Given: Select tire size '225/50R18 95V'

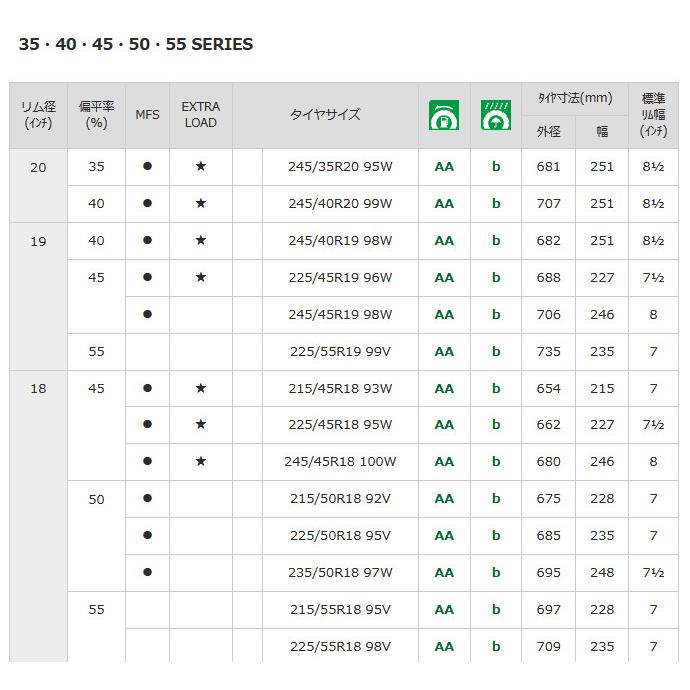Looking at the screenshot, I should coord(340,536).
